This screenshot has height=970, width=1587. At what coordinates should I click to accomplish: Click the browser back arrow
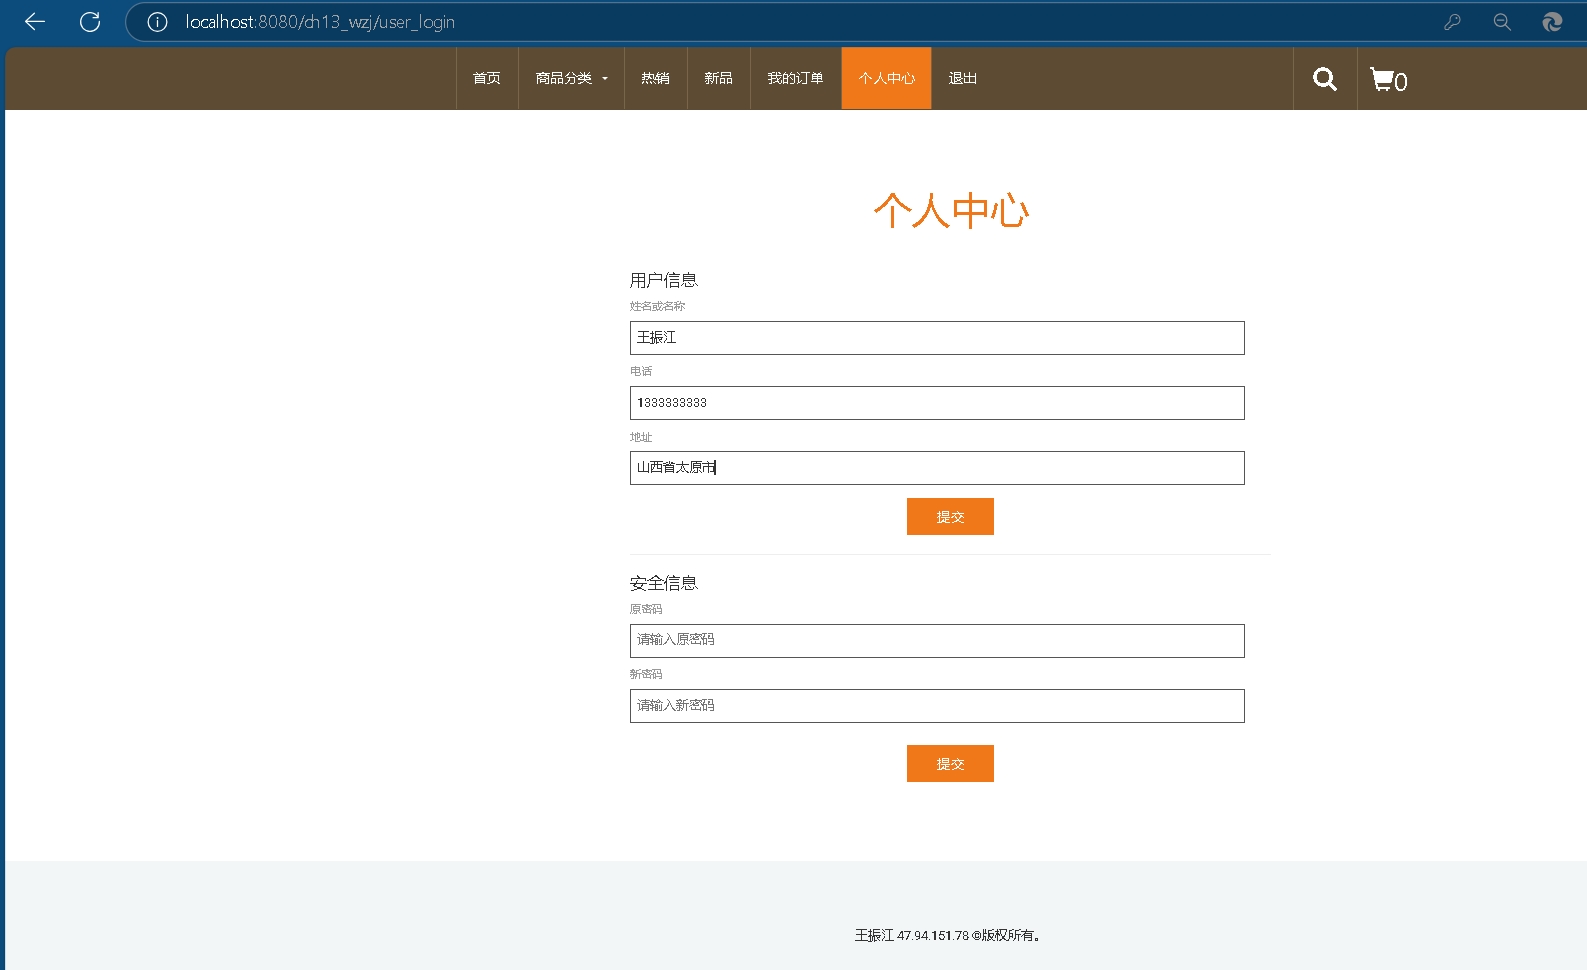(35, 22)
